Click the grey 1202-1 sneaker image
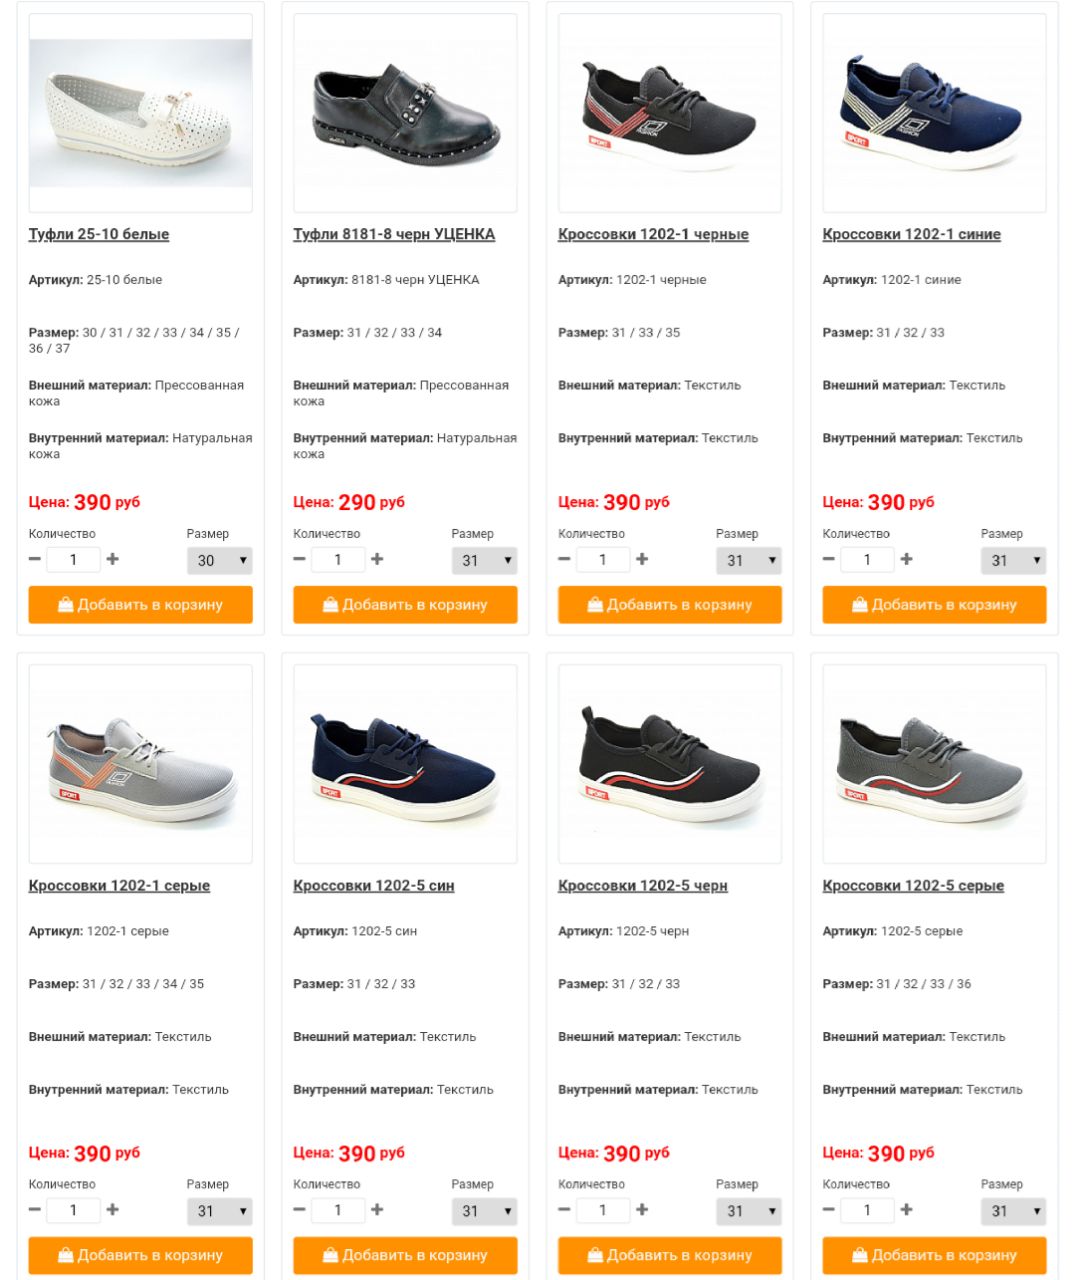This screenshot has width=1075, height=1280. click(140, 764)
